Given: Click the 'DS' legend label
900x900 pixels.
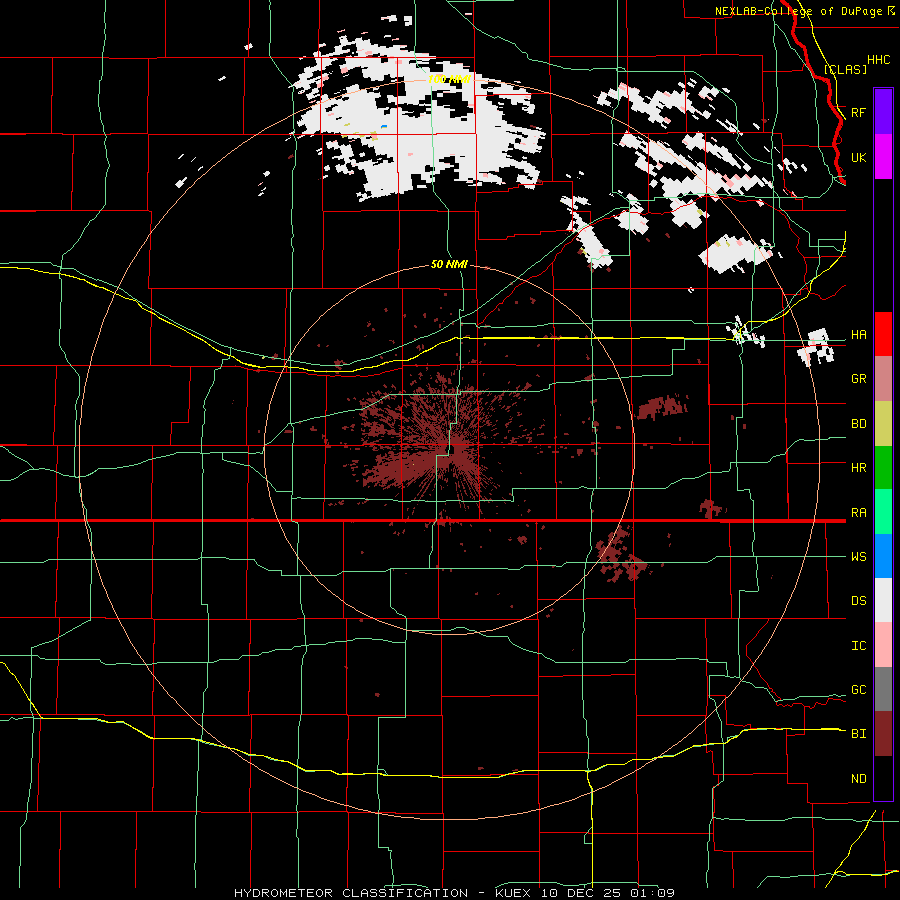Looking at the screenshot, I should pos(858,601).
